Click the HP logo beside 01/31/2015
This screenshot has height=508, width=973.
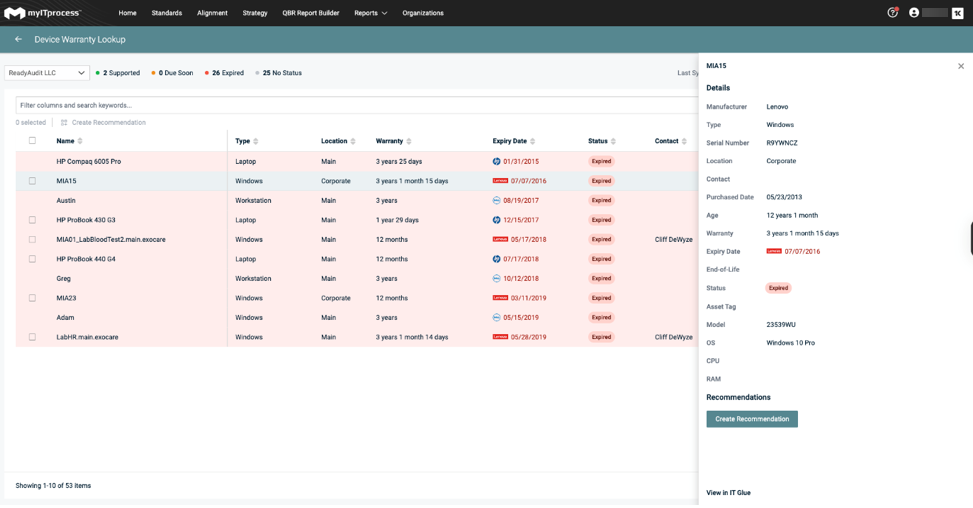click(496, 161)
